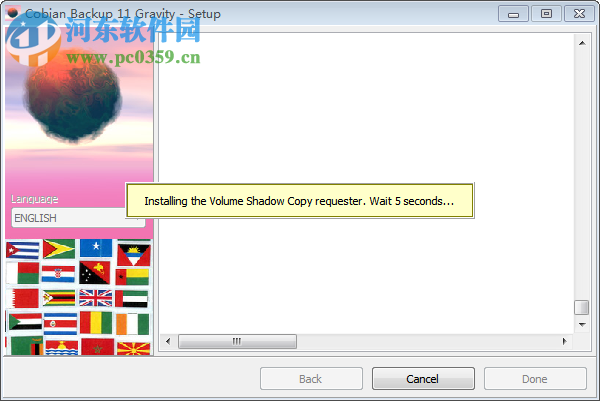Screen dimensions: 600x401
Task: Click the Croatia flag icon
Action: [58, 274]
